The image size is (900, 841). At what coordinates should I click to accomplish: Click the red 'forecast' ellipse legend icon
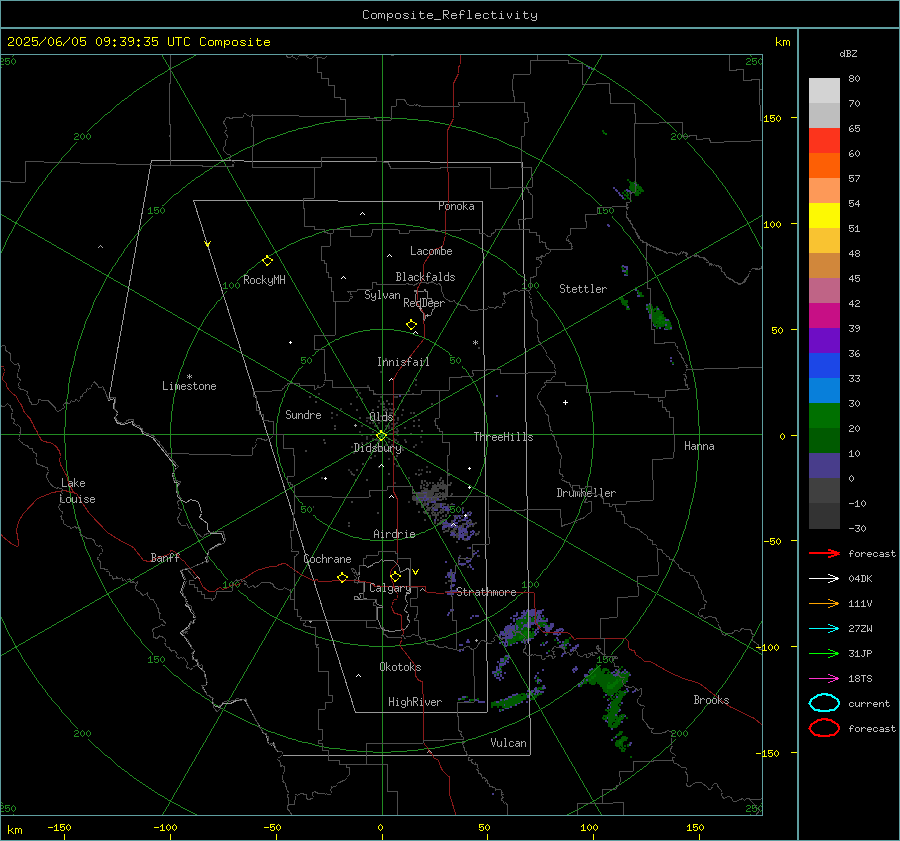(x=824, y=728)
